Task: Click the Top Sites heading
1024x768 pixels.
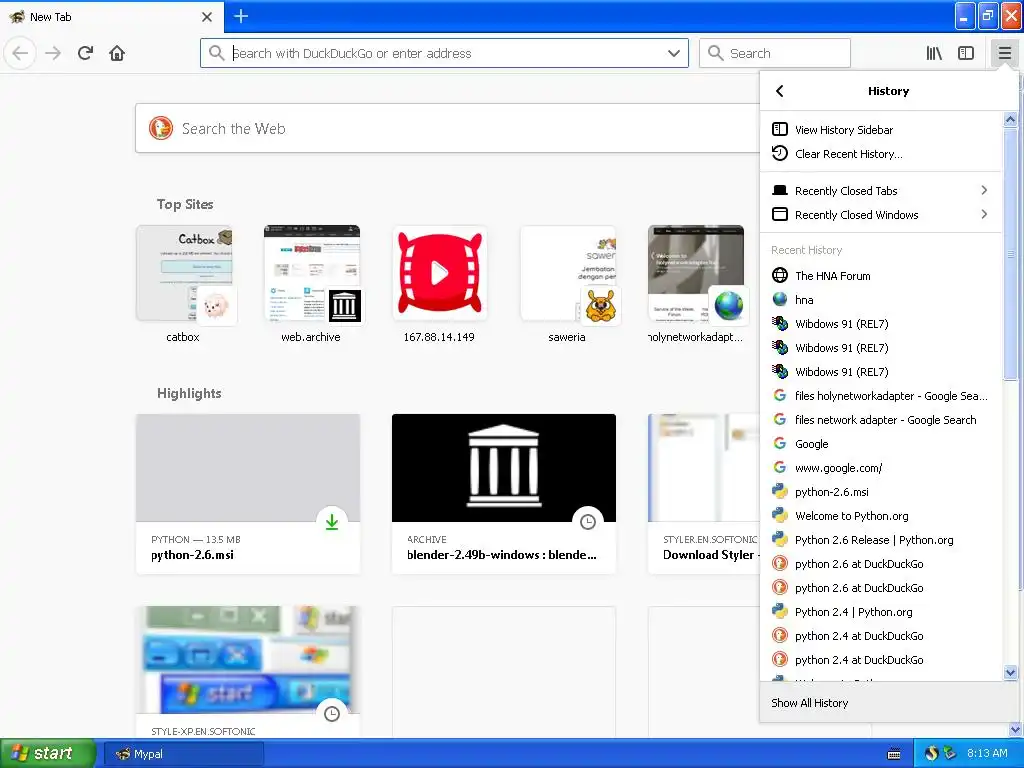Action: (x=185, y=204)
